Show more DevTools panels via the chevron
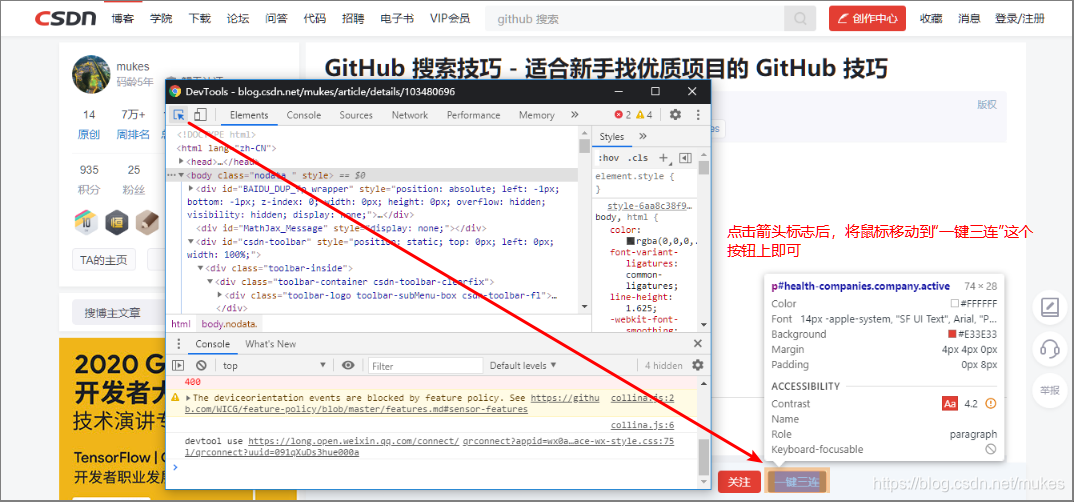 pyautogui.click(x=574, y=115)
